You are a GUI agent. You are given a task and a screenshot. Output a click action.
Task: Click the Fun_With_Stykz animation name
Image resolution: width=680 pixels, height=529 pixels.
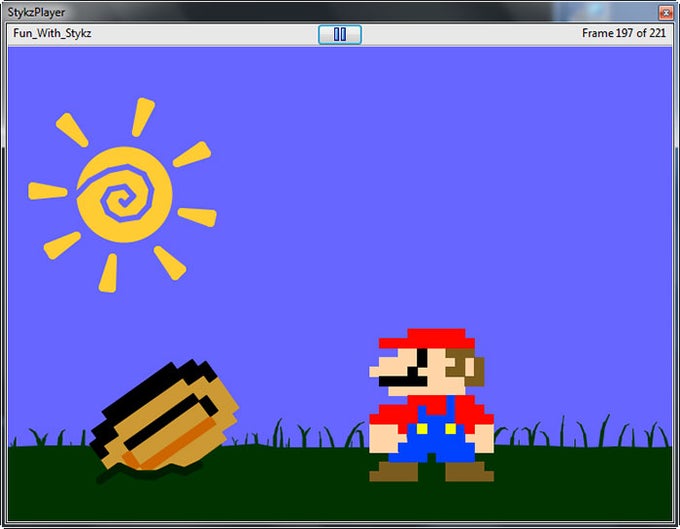tap(52, 33)
